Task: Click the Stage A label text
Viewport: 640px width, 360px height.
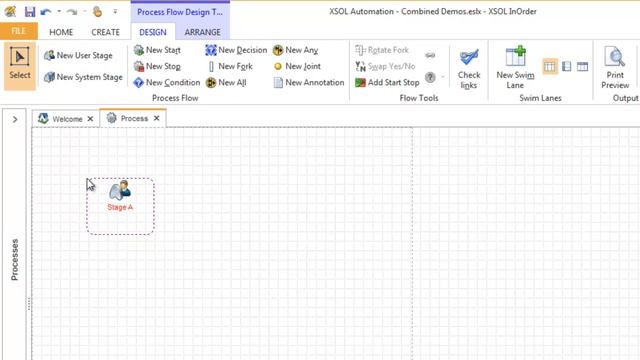Action: [x=120, y=207]
